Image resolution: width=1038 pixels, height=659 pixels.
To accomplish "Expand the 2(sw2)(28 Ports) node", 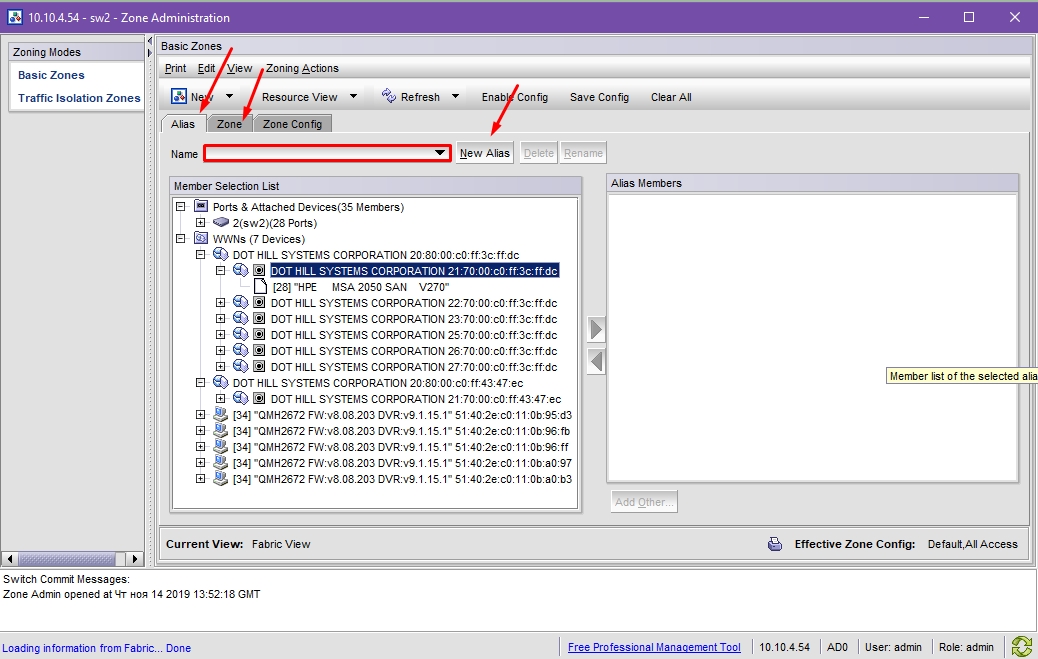I will click(201, 223).
